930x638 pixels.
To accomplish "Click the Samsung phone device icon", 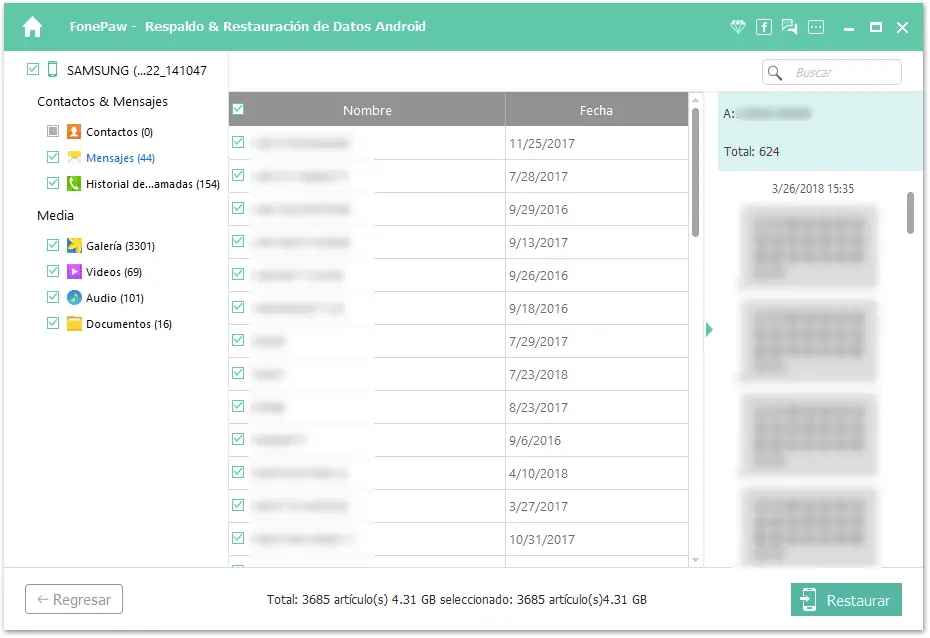I will [x=52, y=69].
